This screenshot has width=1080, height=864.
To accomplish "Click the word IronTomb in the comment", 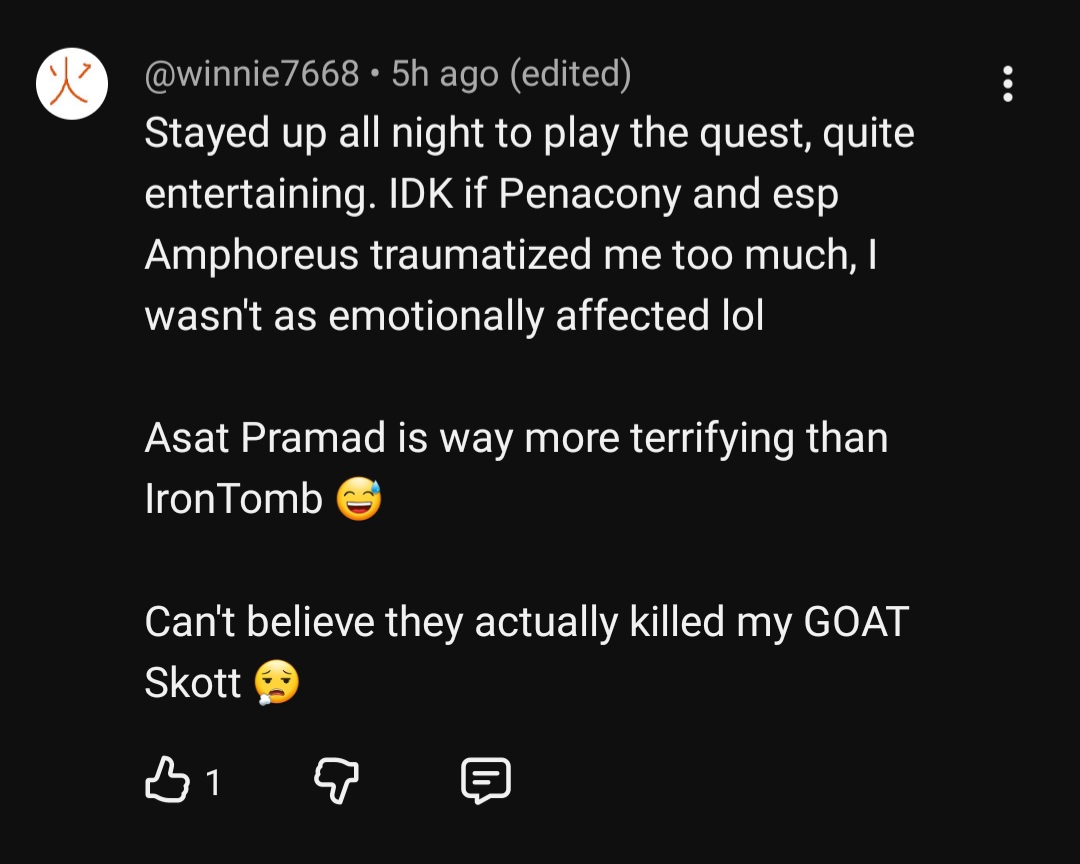I will [x=233, y=499].
